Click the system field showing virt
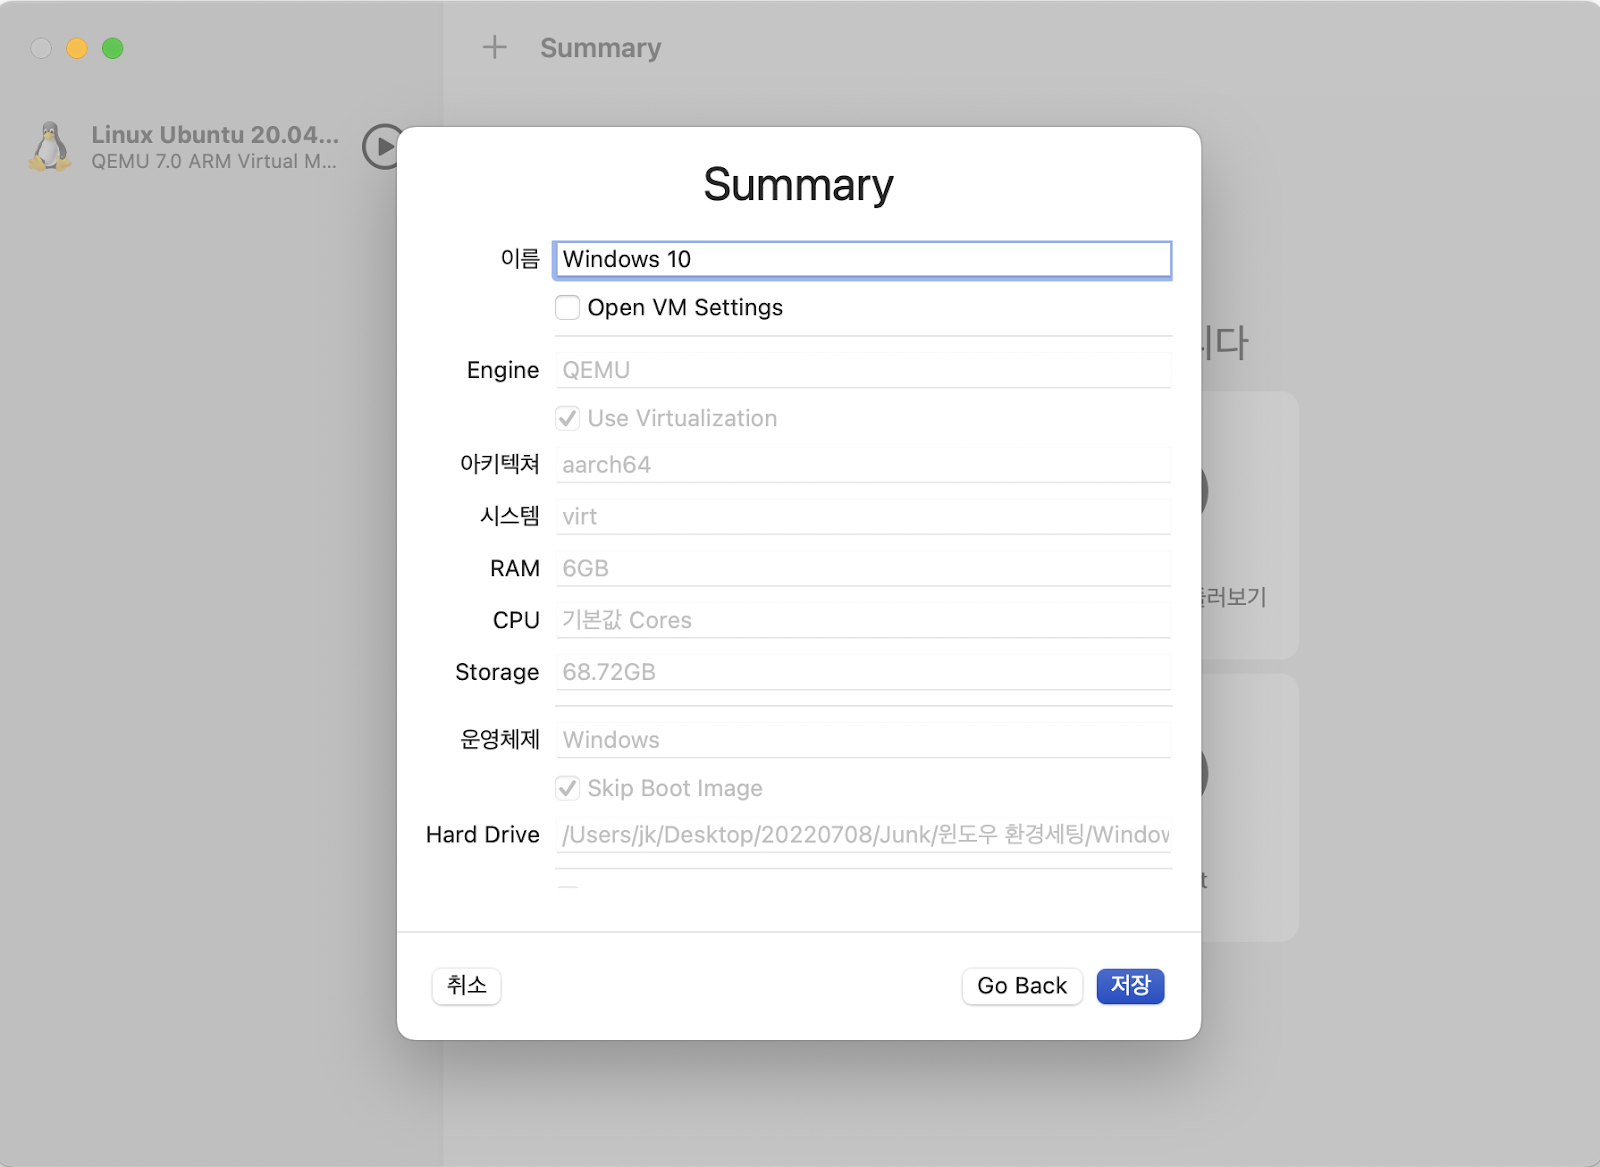This screenshot has height=1167, width=1600. point(863,517)
